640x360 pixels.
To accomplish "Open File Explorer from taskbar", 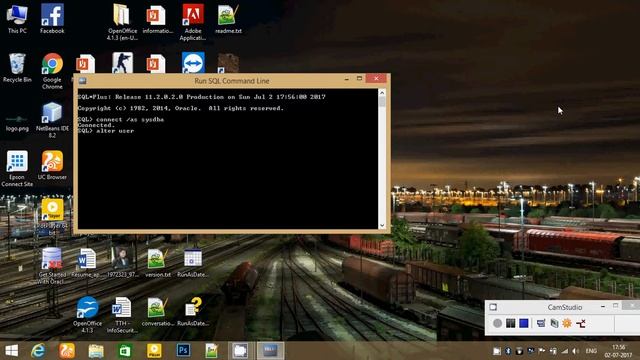I will tap(96, 351).
